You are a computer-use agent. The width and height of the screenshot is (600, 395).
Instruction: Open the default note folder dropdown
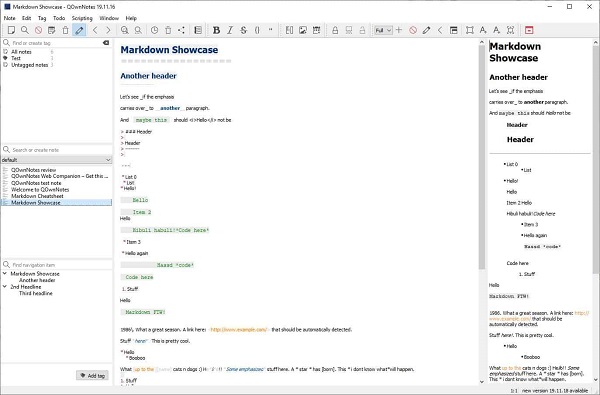tap(57, 160)
